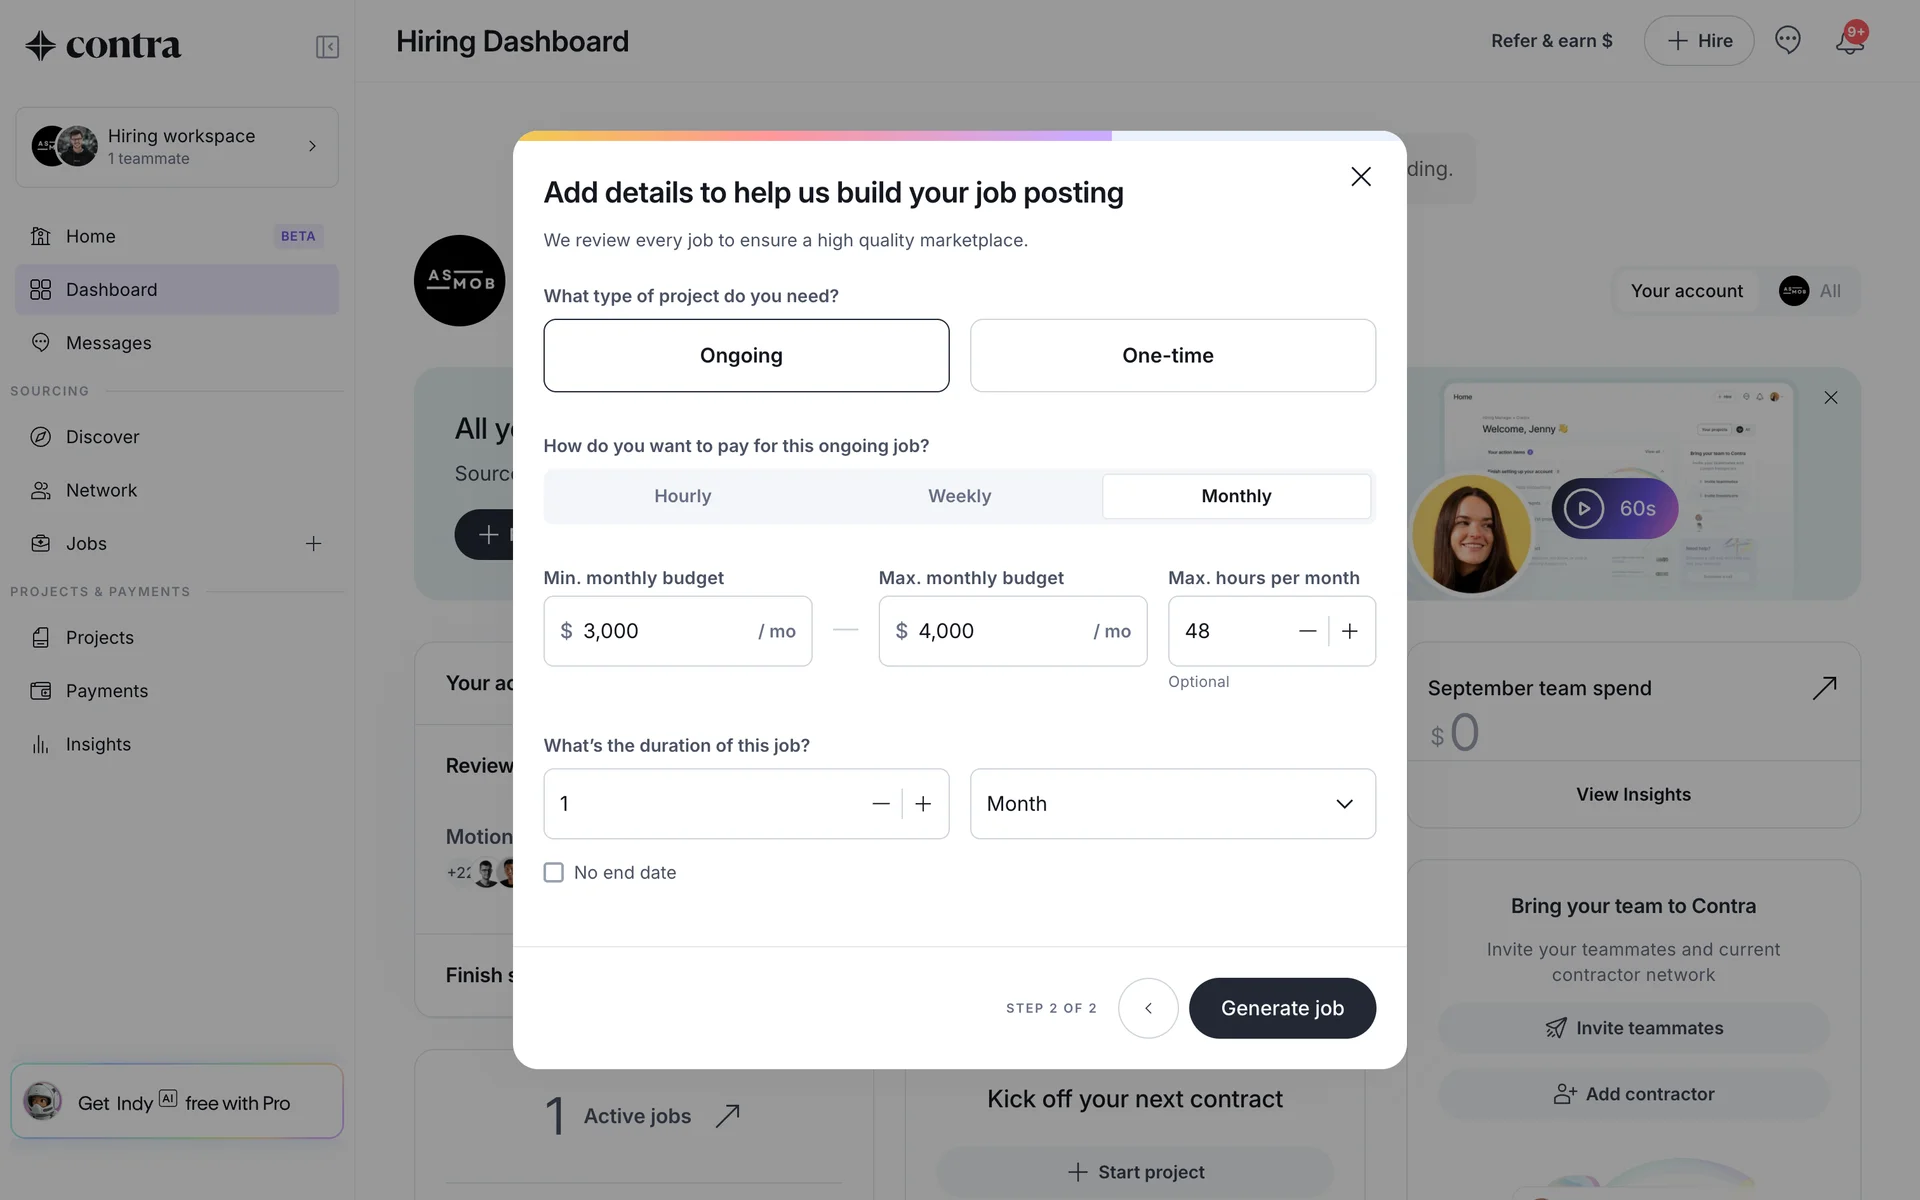1920x1200 pixels.
Task: Click the Generate job button
Action: pos(1282,1008)
